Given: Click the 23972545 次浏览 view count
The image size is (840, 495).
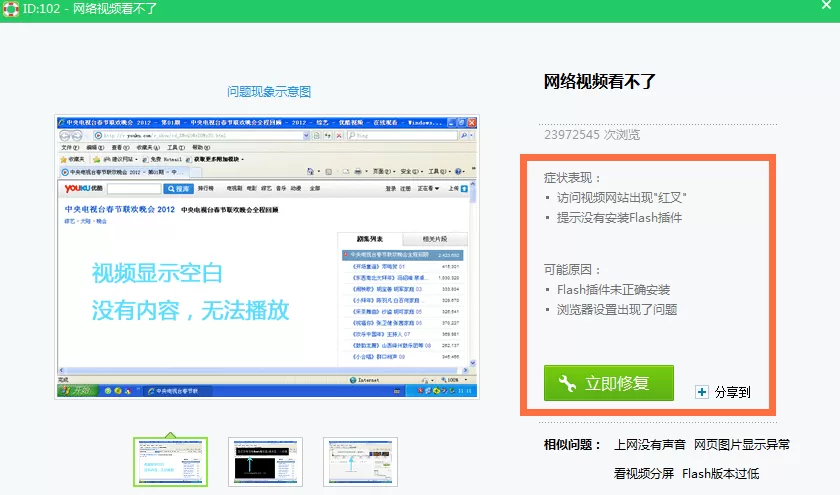Looking at the screenshot, I should (x=592, y=134).
